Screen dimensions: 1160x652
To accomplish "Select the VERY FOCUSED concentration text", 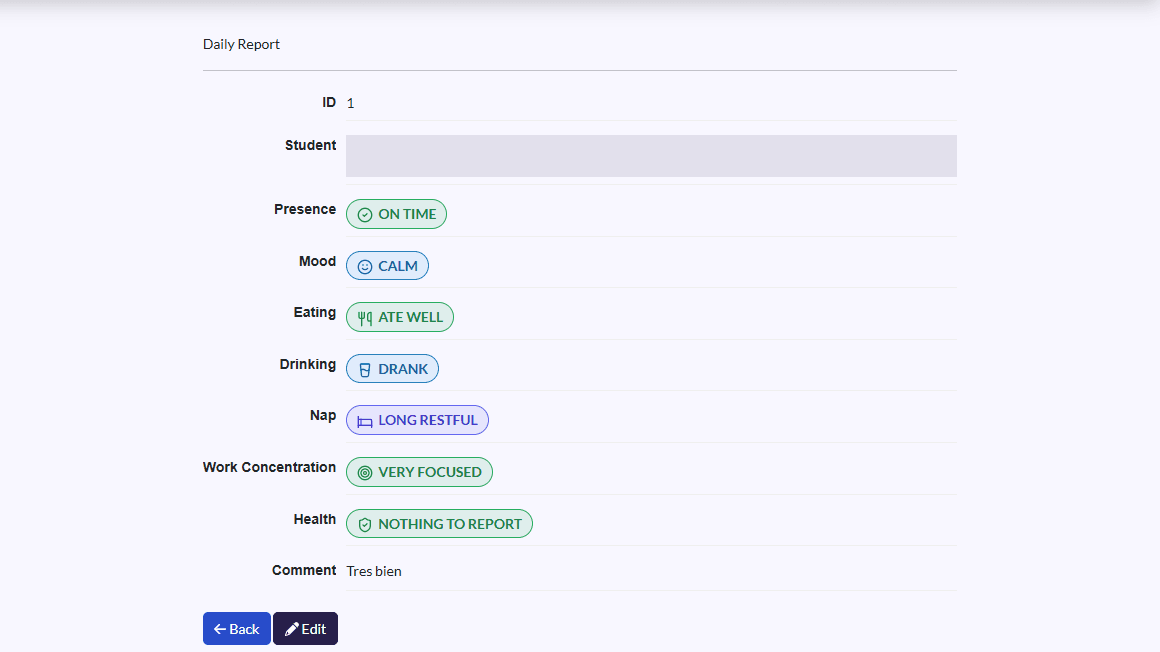I will click(430, 471).
